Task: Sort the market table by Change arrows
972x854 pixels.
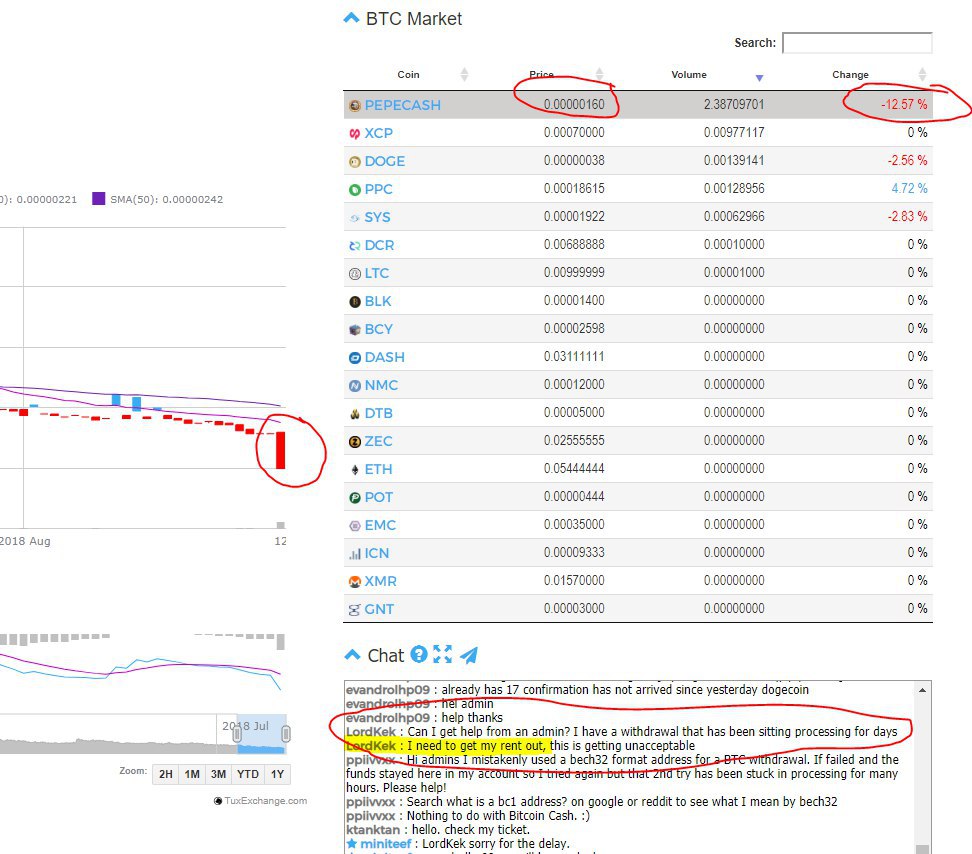Action: [922, 75]
